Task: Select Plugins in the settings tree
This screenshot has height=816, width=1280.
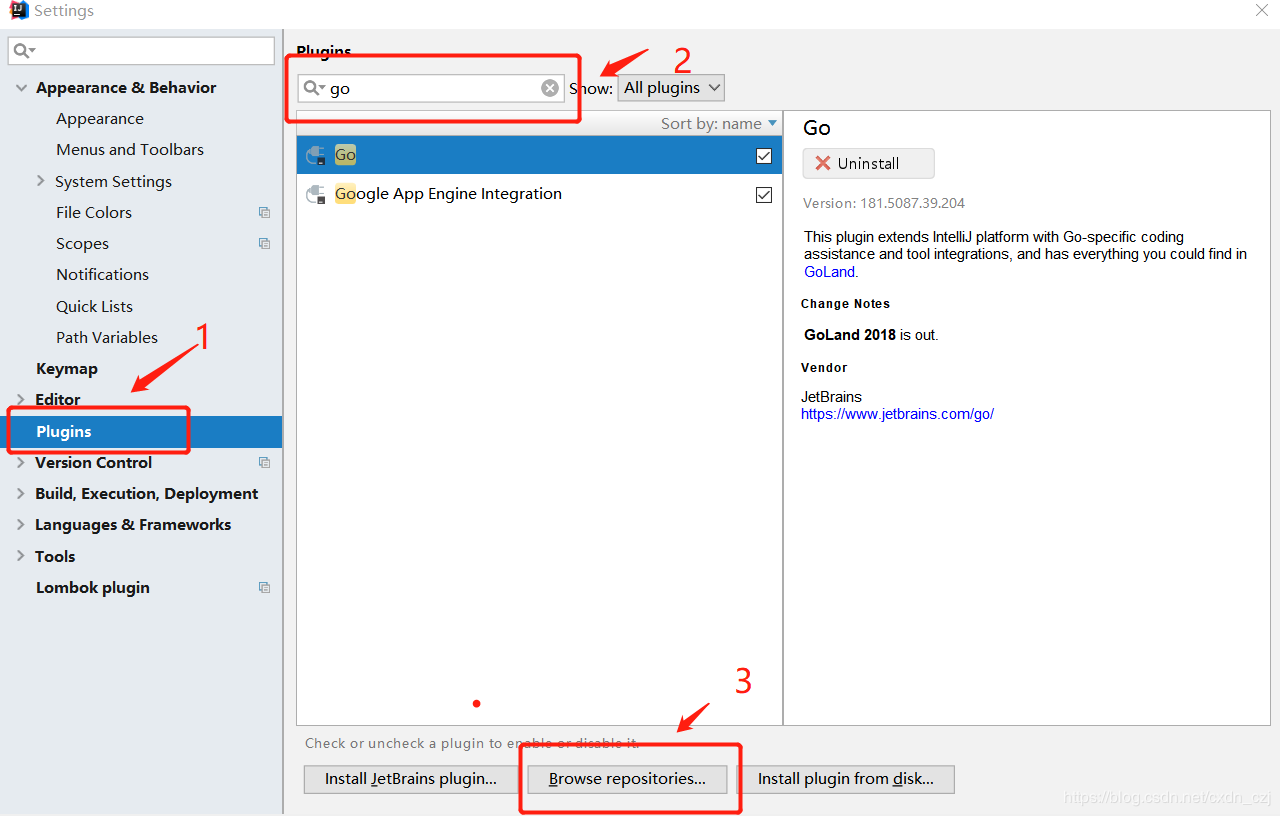Action: (141, 431)
